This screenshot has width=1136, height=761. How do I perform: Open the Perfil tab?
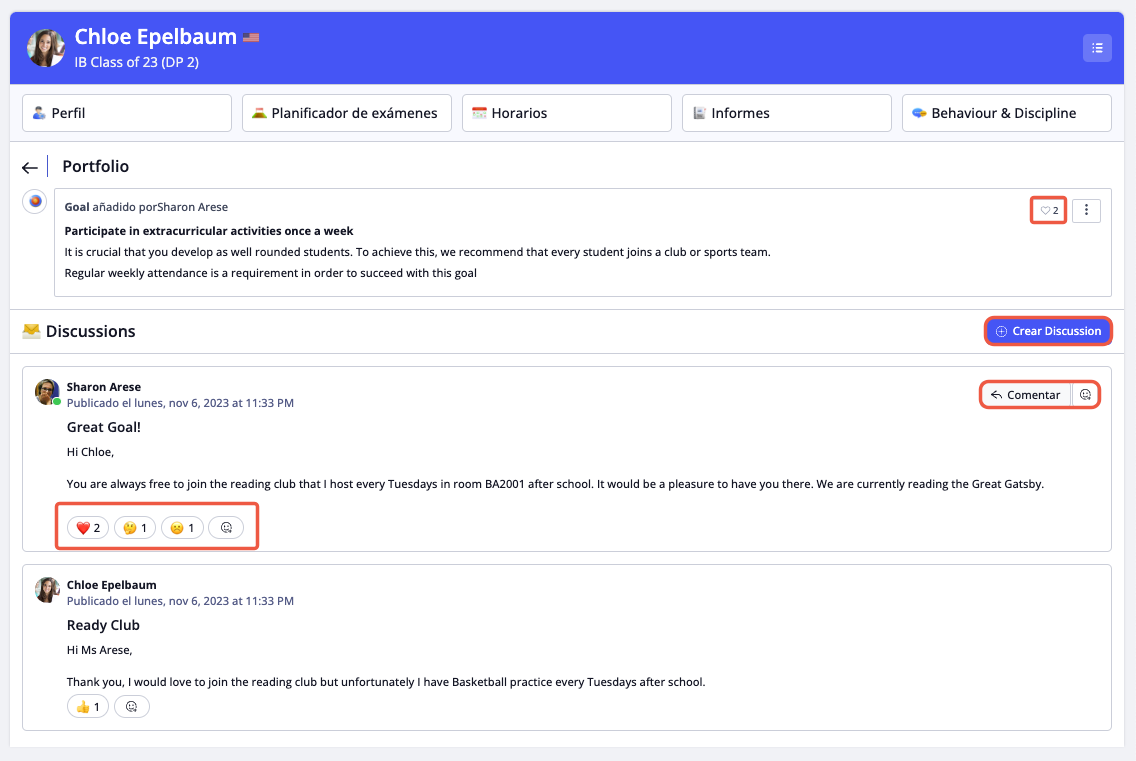127,113
